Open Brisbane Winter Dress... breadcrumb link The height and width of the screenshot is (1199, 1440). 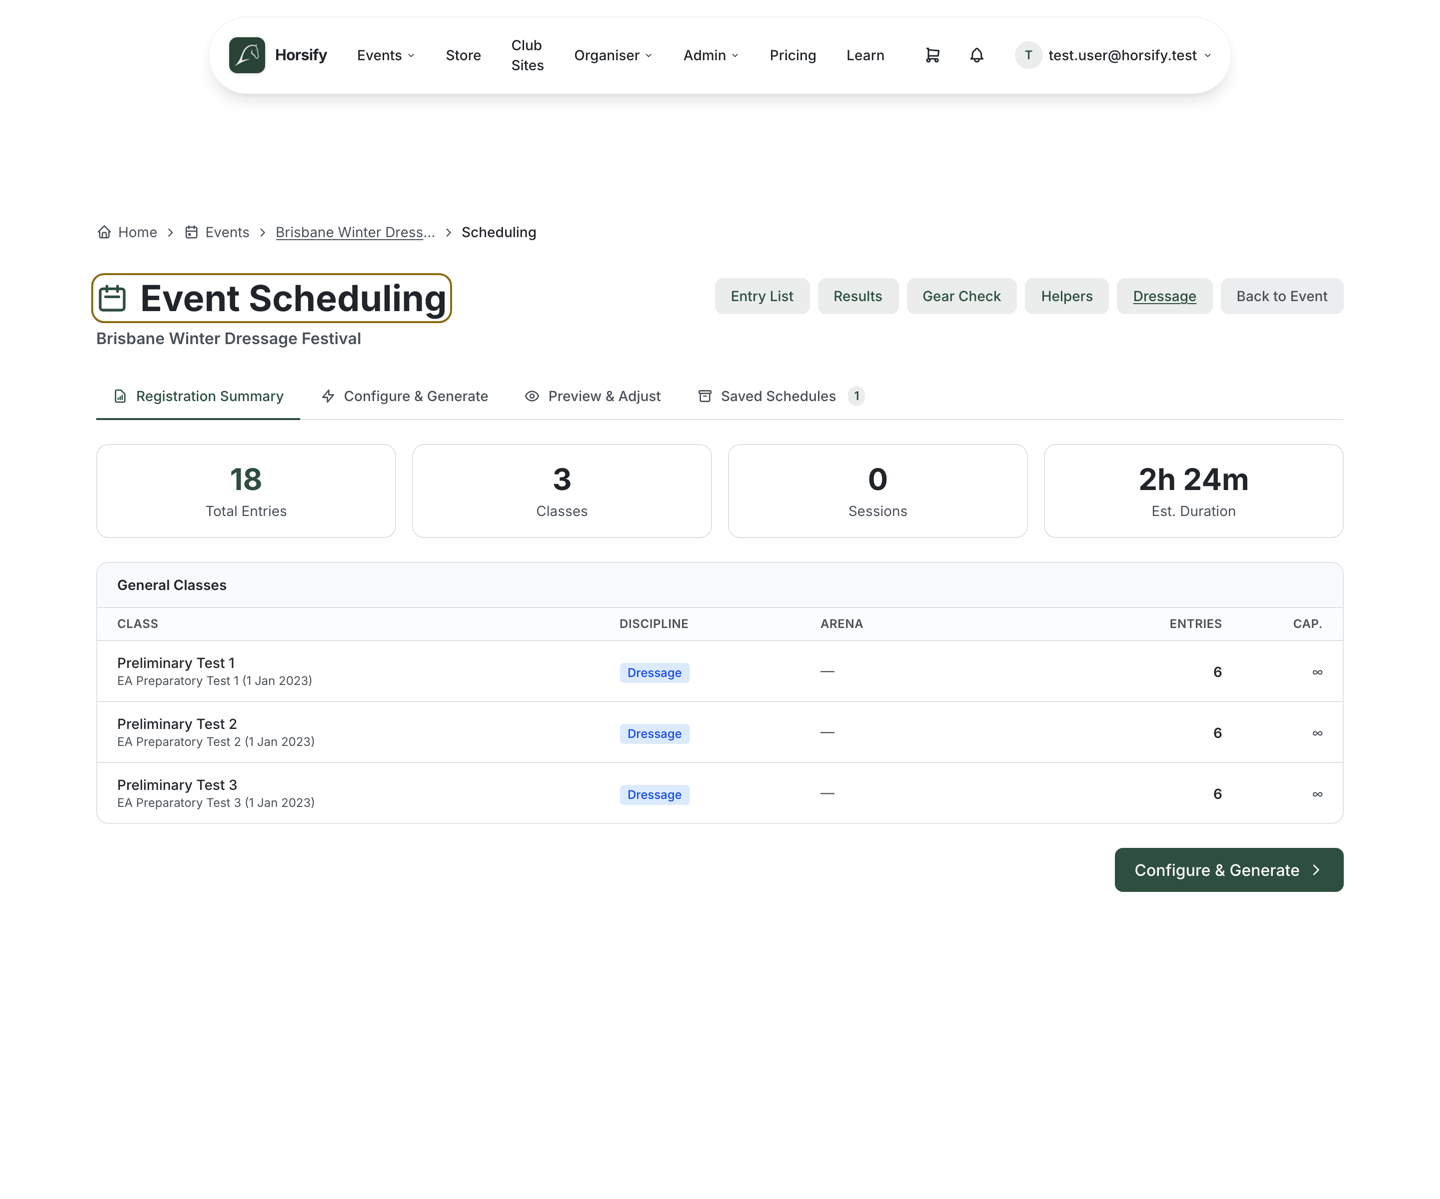tap(355, 232)
